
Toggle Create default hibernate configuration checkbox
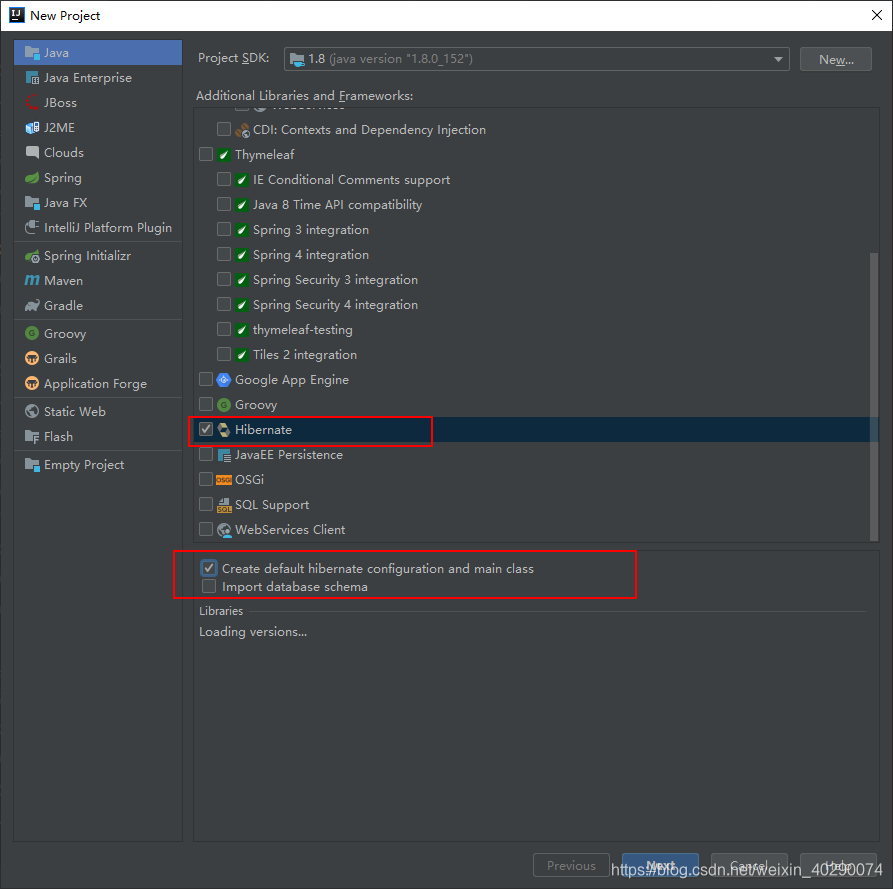(209, 568)
